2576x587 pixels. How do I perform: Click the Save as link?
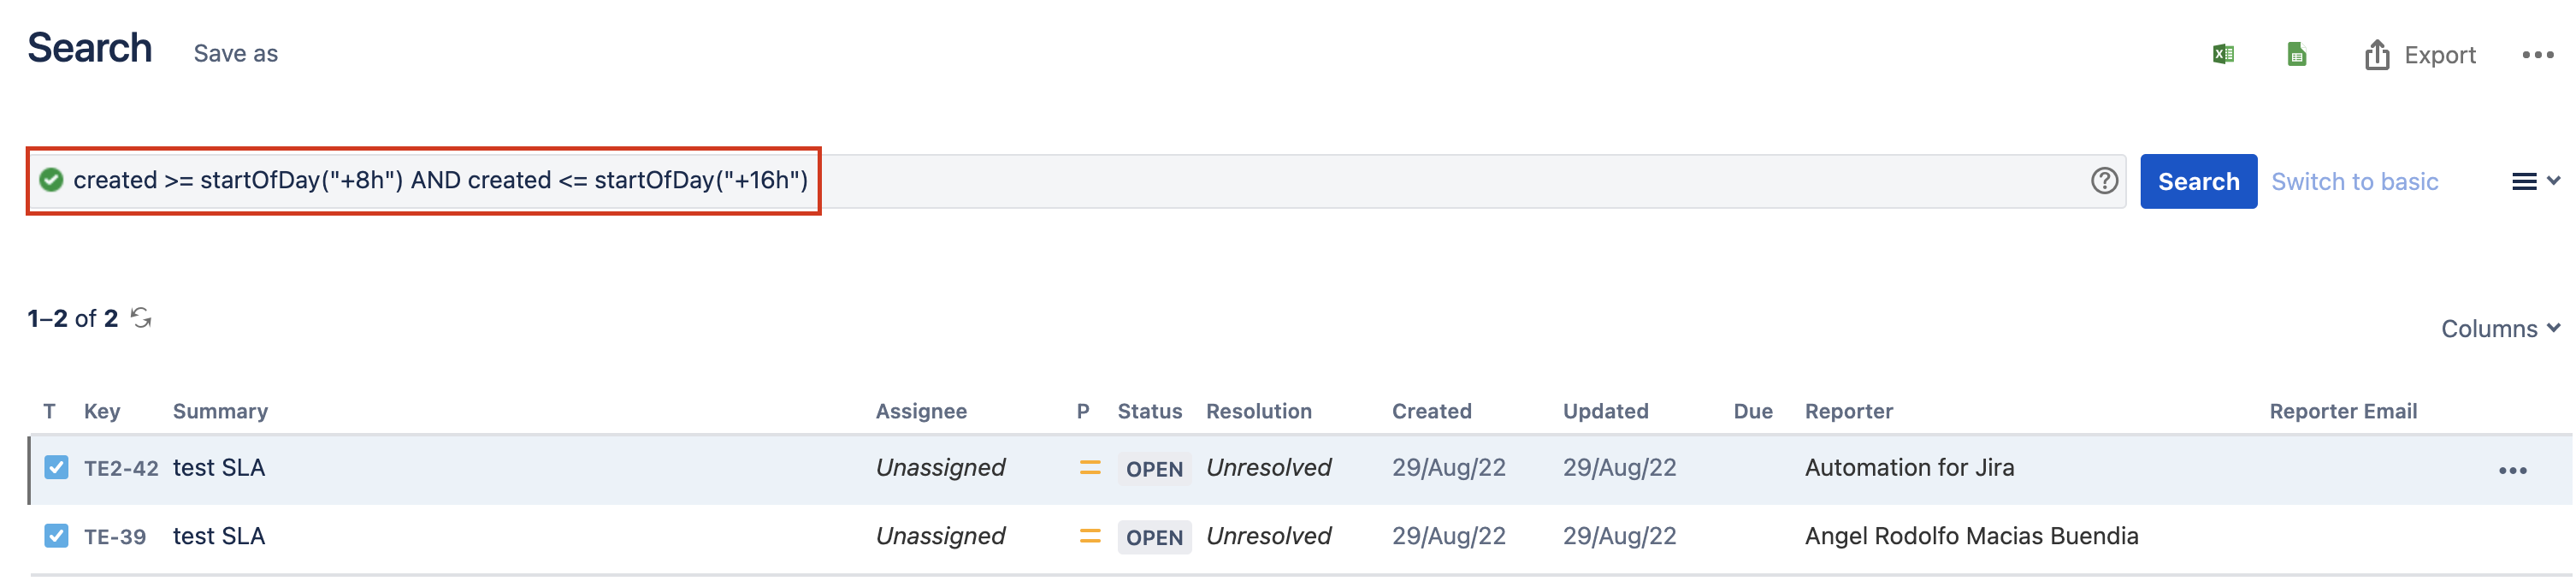pyautogui.click(x=235, y=53)
